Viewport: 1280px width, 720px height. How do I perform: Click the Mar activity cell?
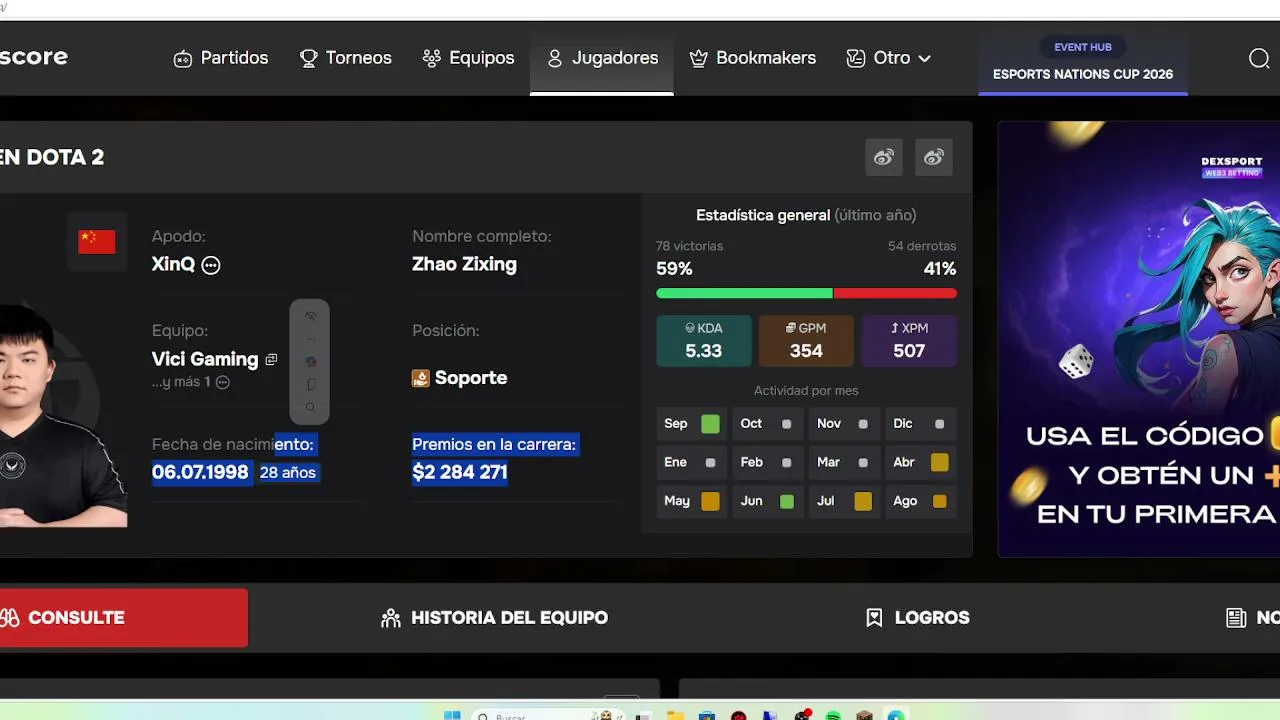click(x=844, y=462)
